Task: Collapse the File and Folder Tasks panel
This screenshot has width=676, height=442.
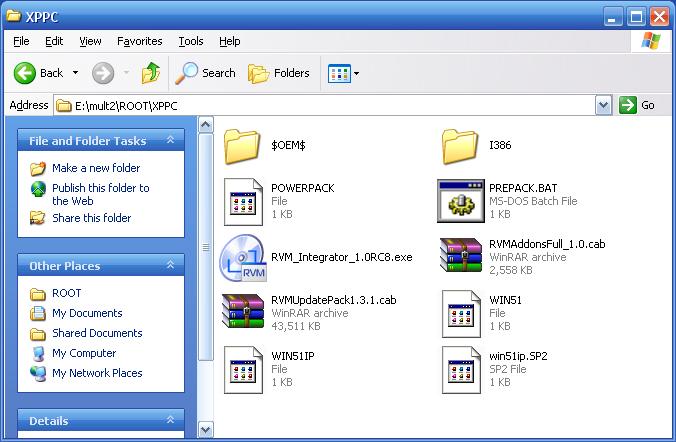Action: (170, 140)
